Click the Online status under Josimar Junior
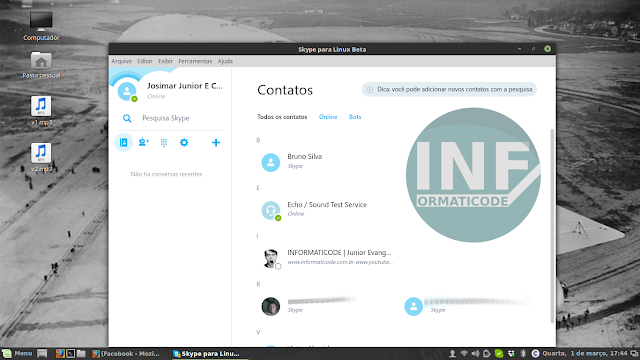 156,96
